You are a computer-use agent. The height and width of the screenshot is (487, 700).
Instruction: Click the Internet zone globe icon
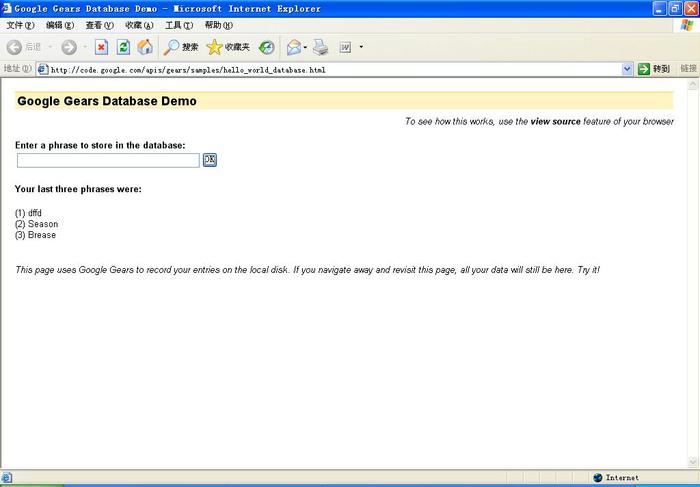[x=598, y=478]
